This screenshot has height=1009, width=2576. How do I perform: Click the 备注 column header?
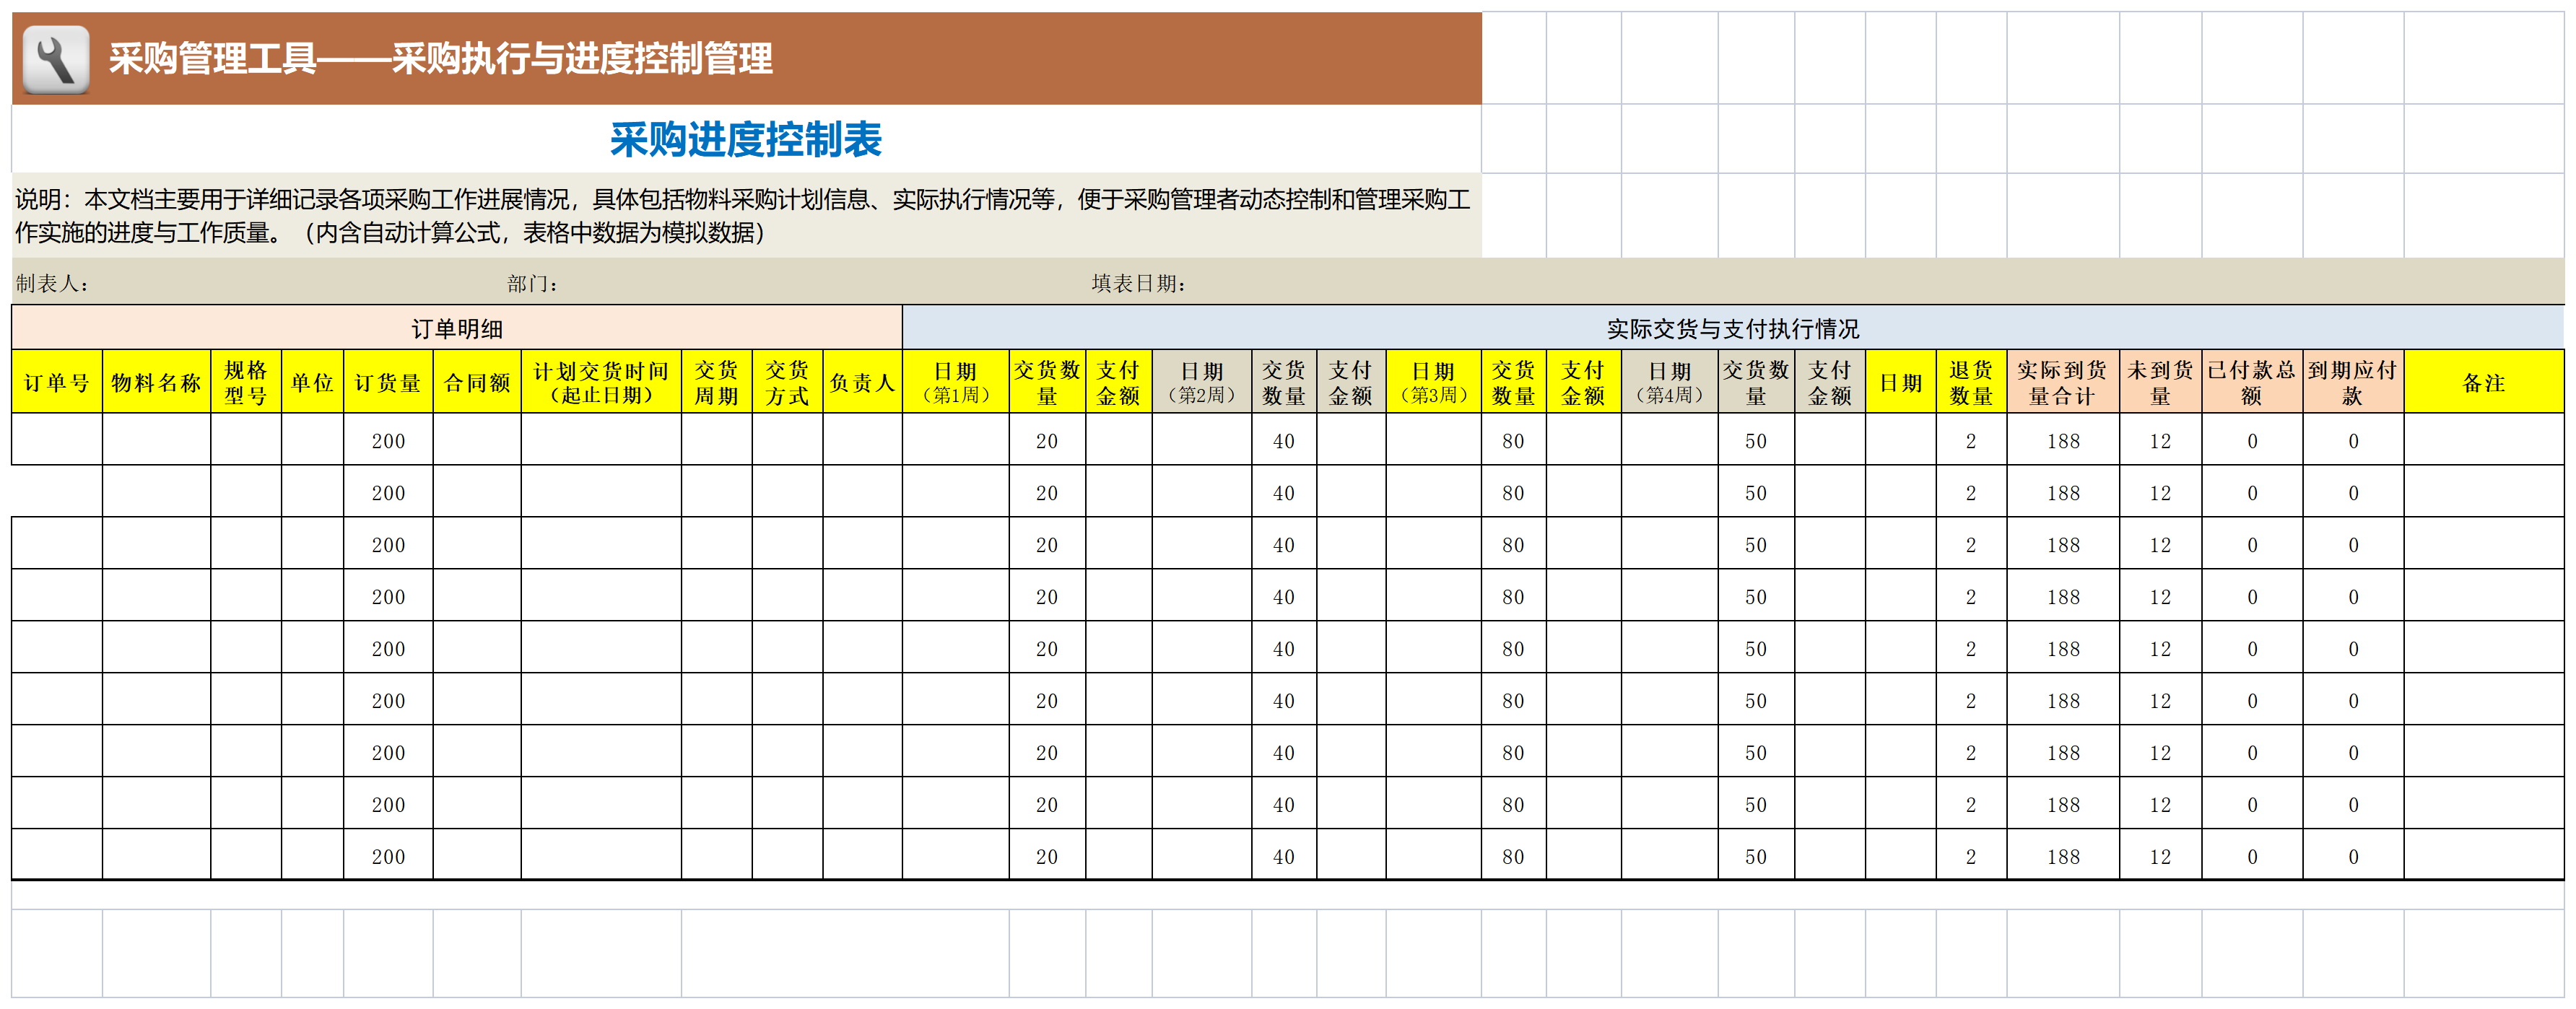[2484, 382]
